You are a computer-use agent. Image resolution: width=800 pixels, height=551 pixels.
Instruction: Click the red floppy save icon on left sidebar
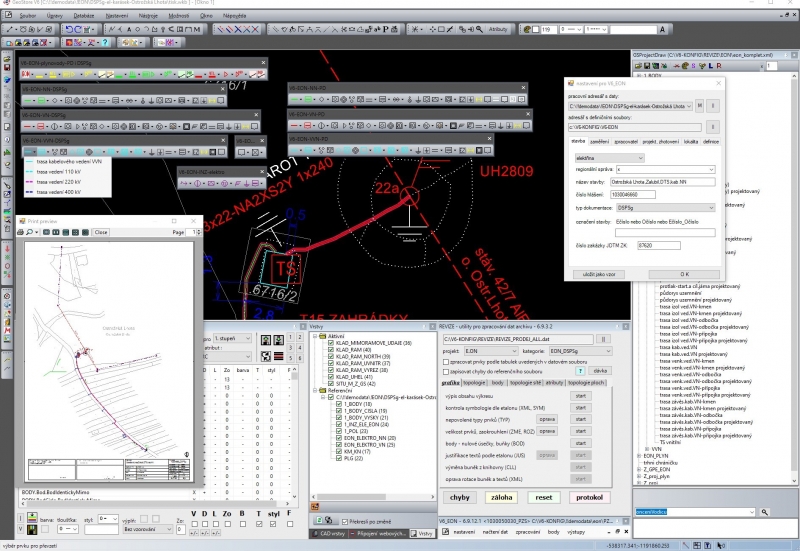(x=7, y=68)
